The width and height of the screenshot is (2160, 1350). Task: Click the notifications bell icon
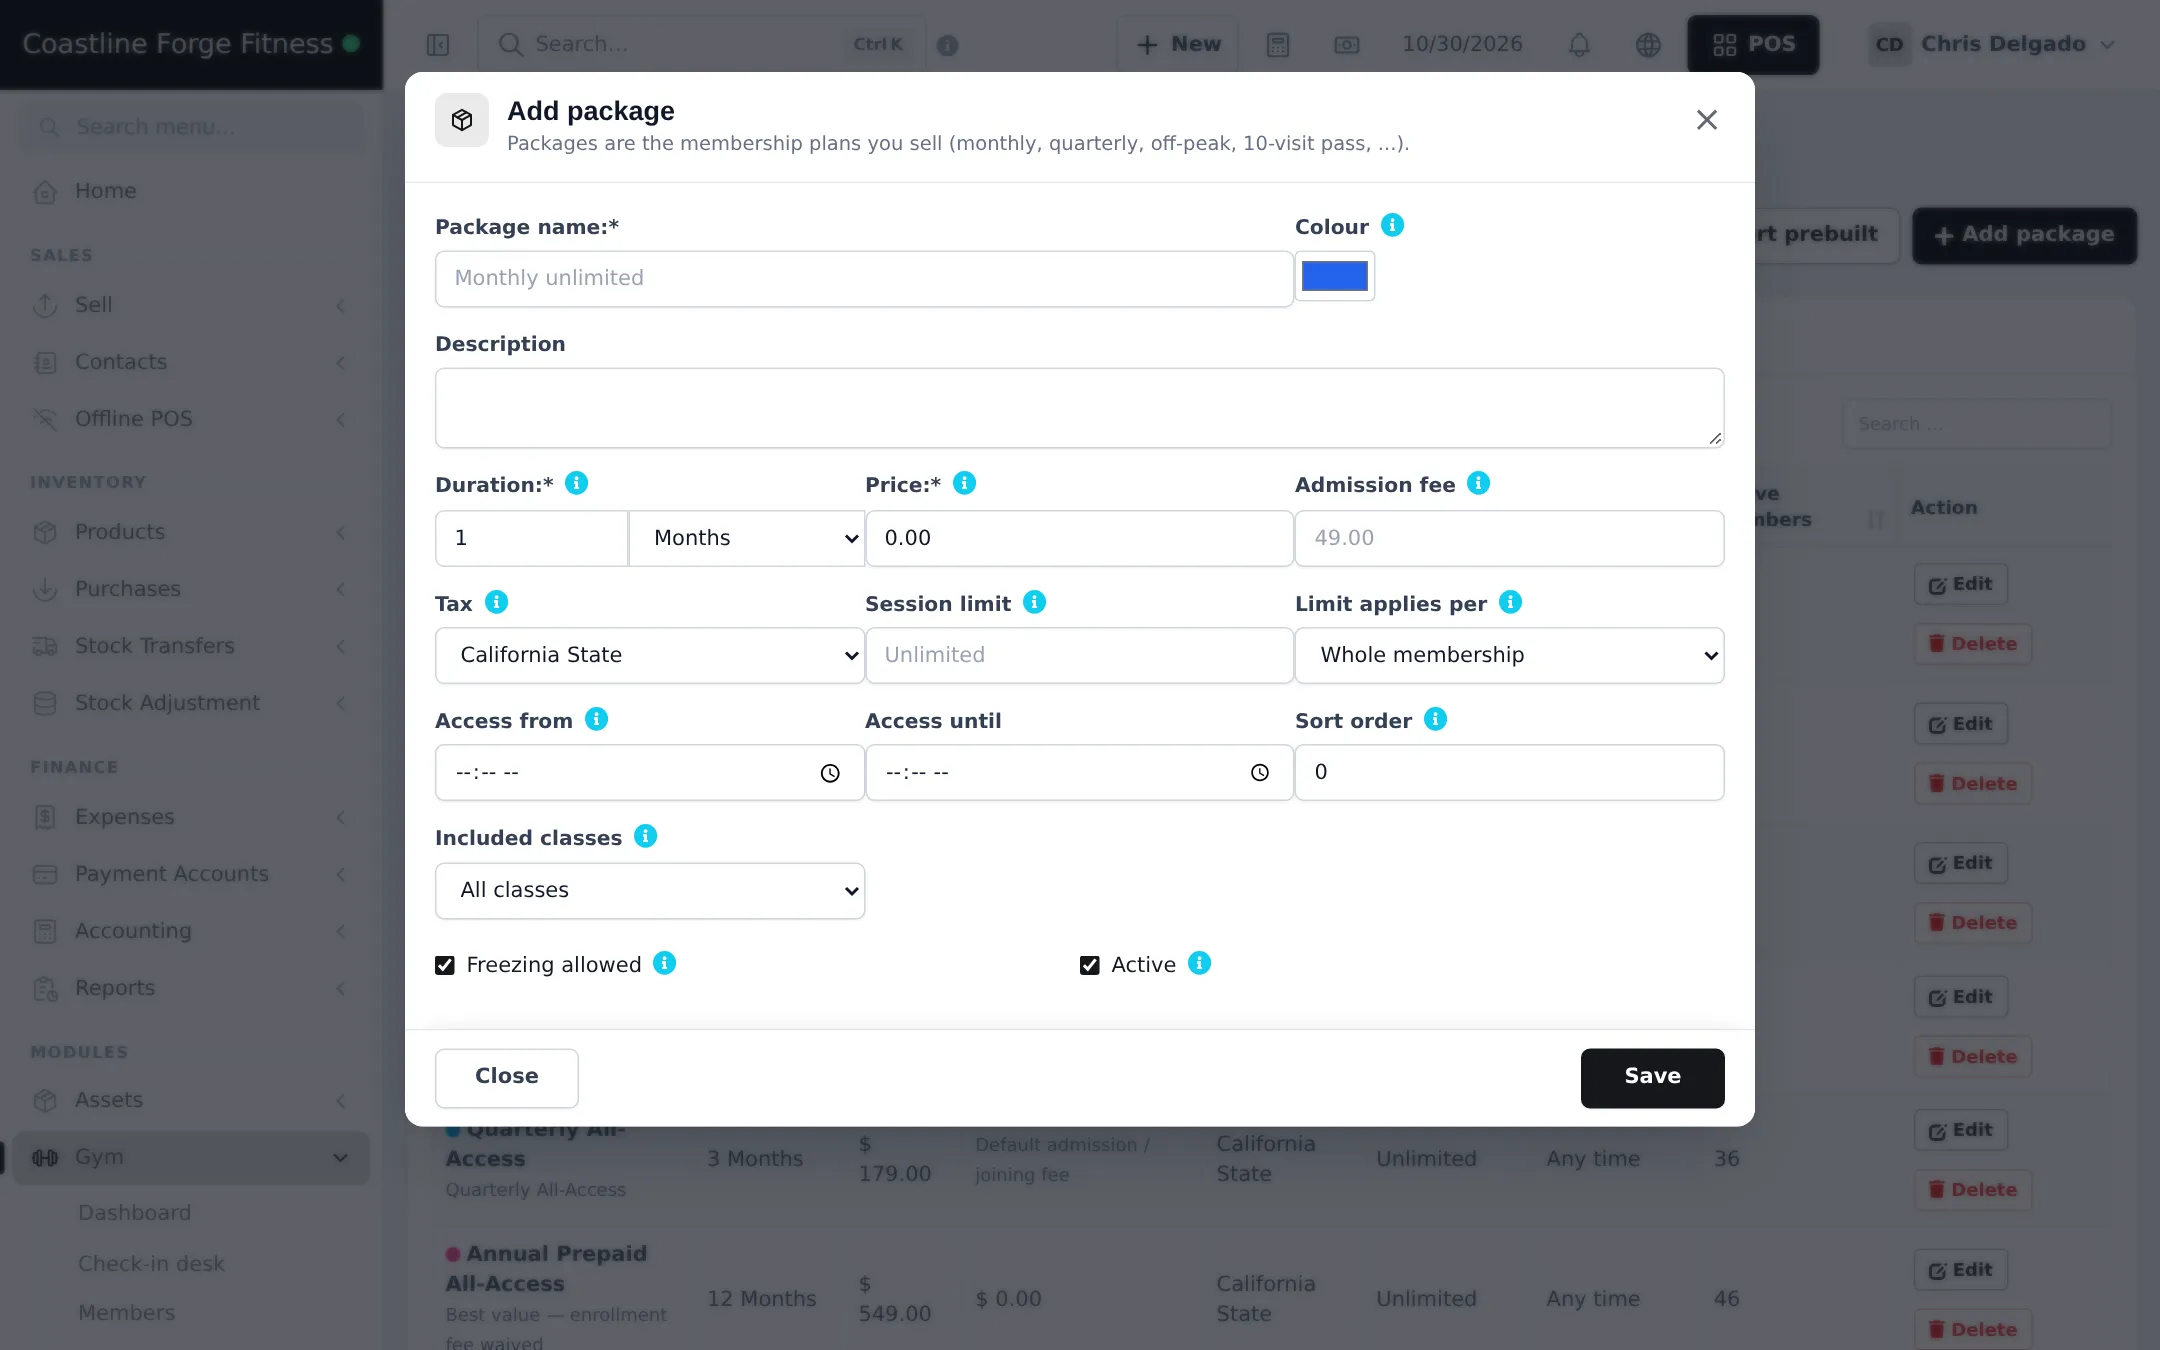tap(1579, 45)
